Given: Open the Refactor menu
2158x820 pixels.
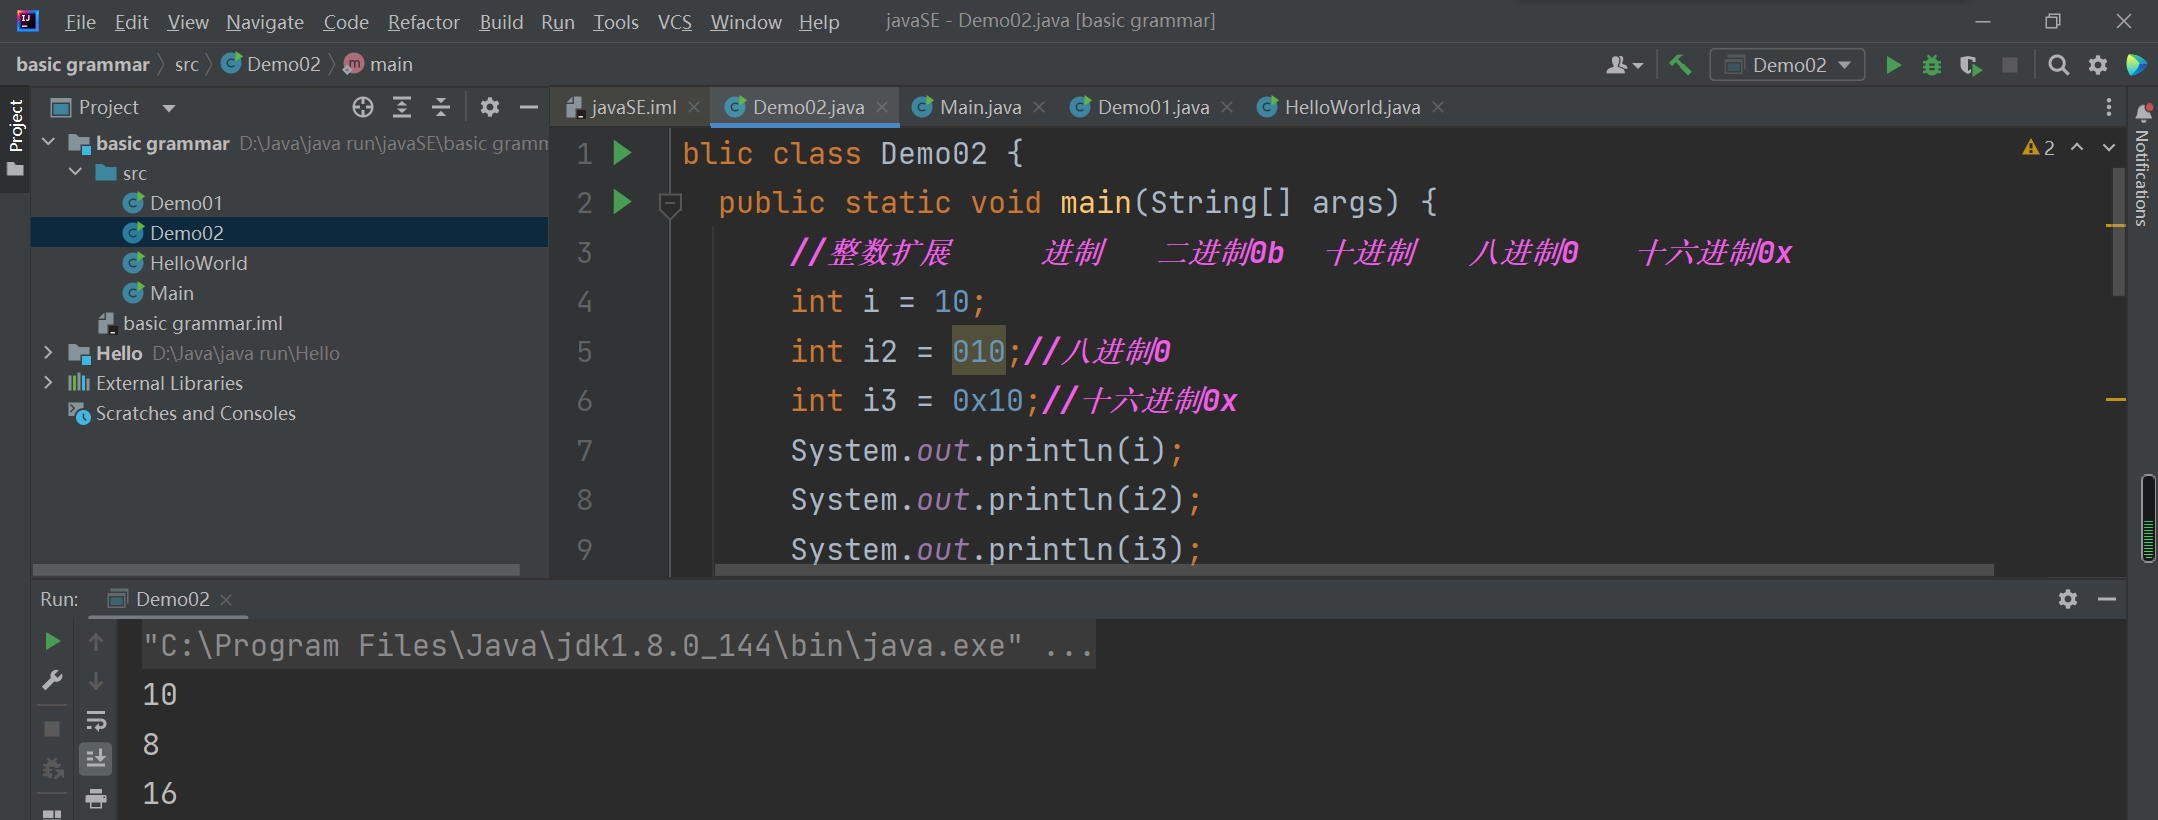Looking at the screenshot, I should pos(423,22).
